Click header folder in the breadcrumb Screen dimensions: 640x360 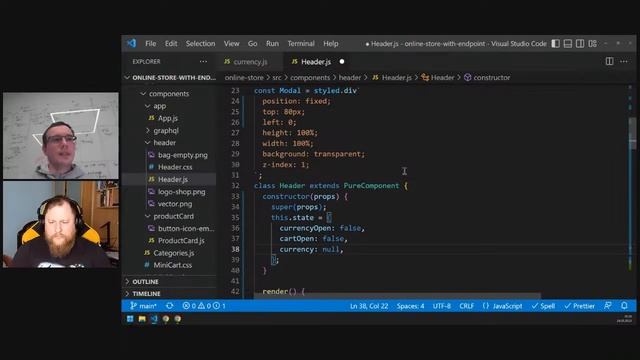pos(350,78)
